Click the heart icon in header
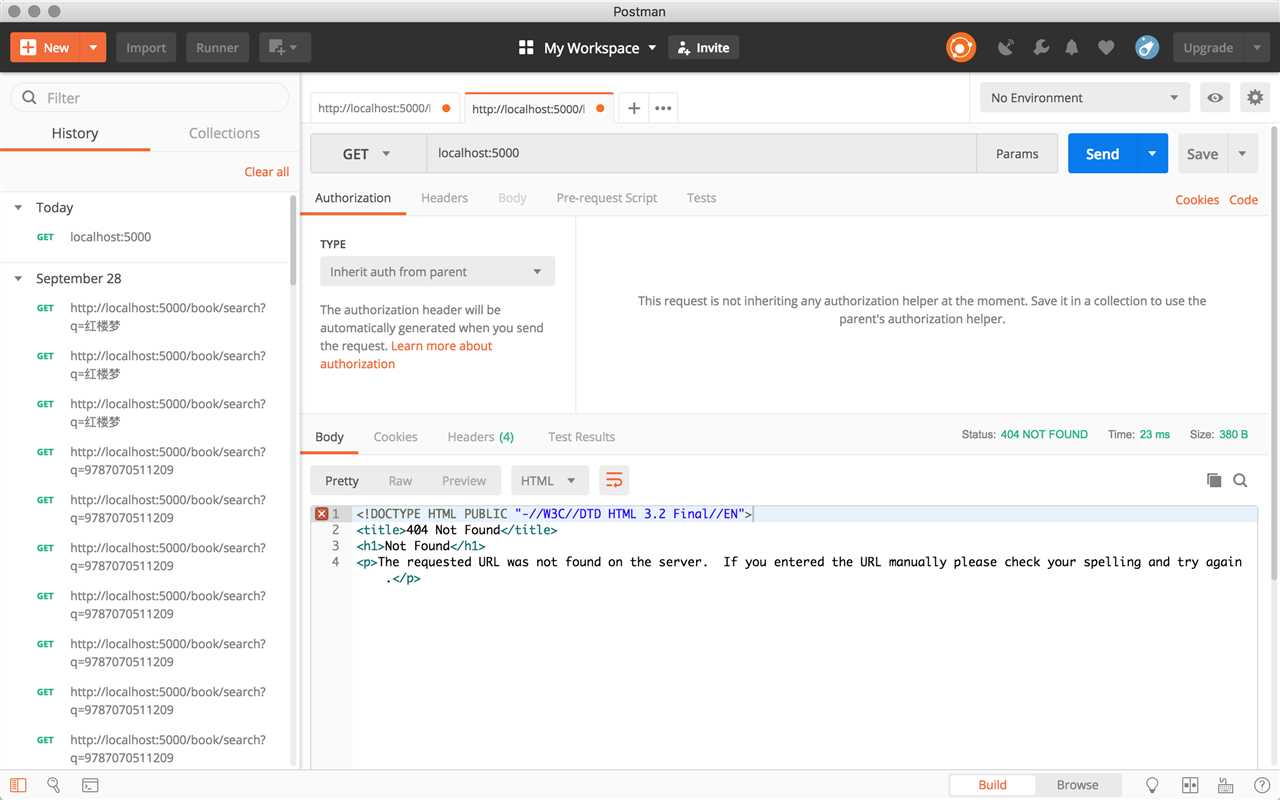The height and width of the screenshot is (800, 1280). tap(1105, 47)
